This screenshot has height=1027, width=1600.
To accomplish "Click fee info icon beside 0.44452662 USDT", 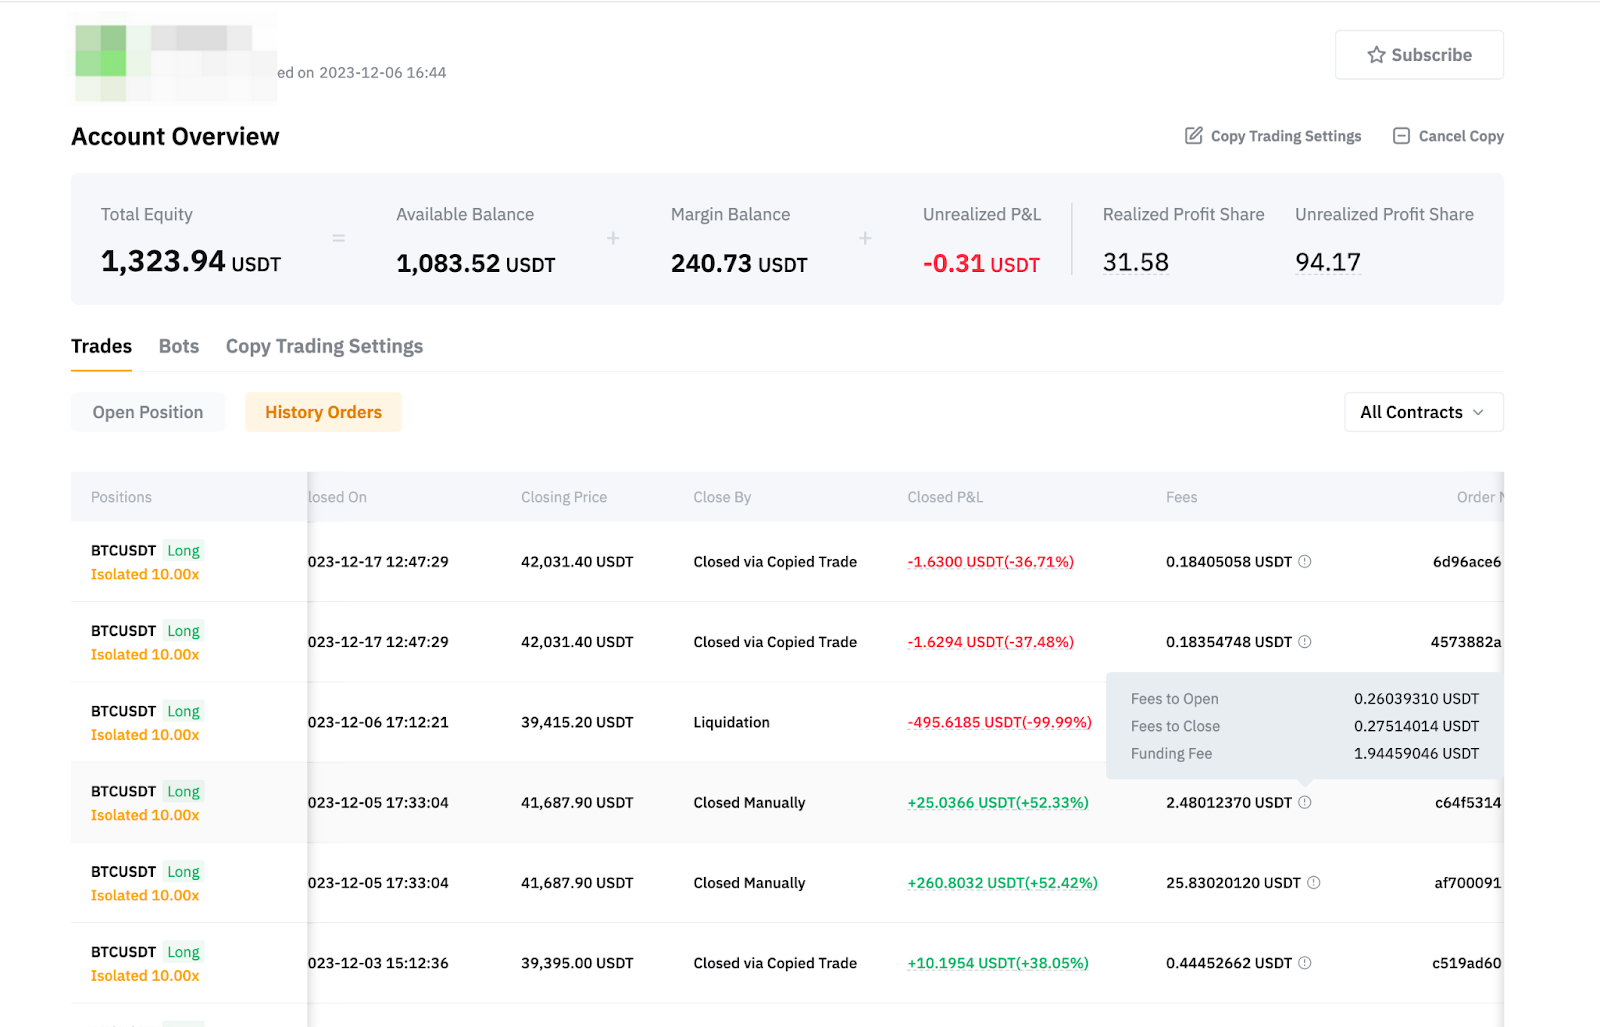I will tap(1305, 963).
